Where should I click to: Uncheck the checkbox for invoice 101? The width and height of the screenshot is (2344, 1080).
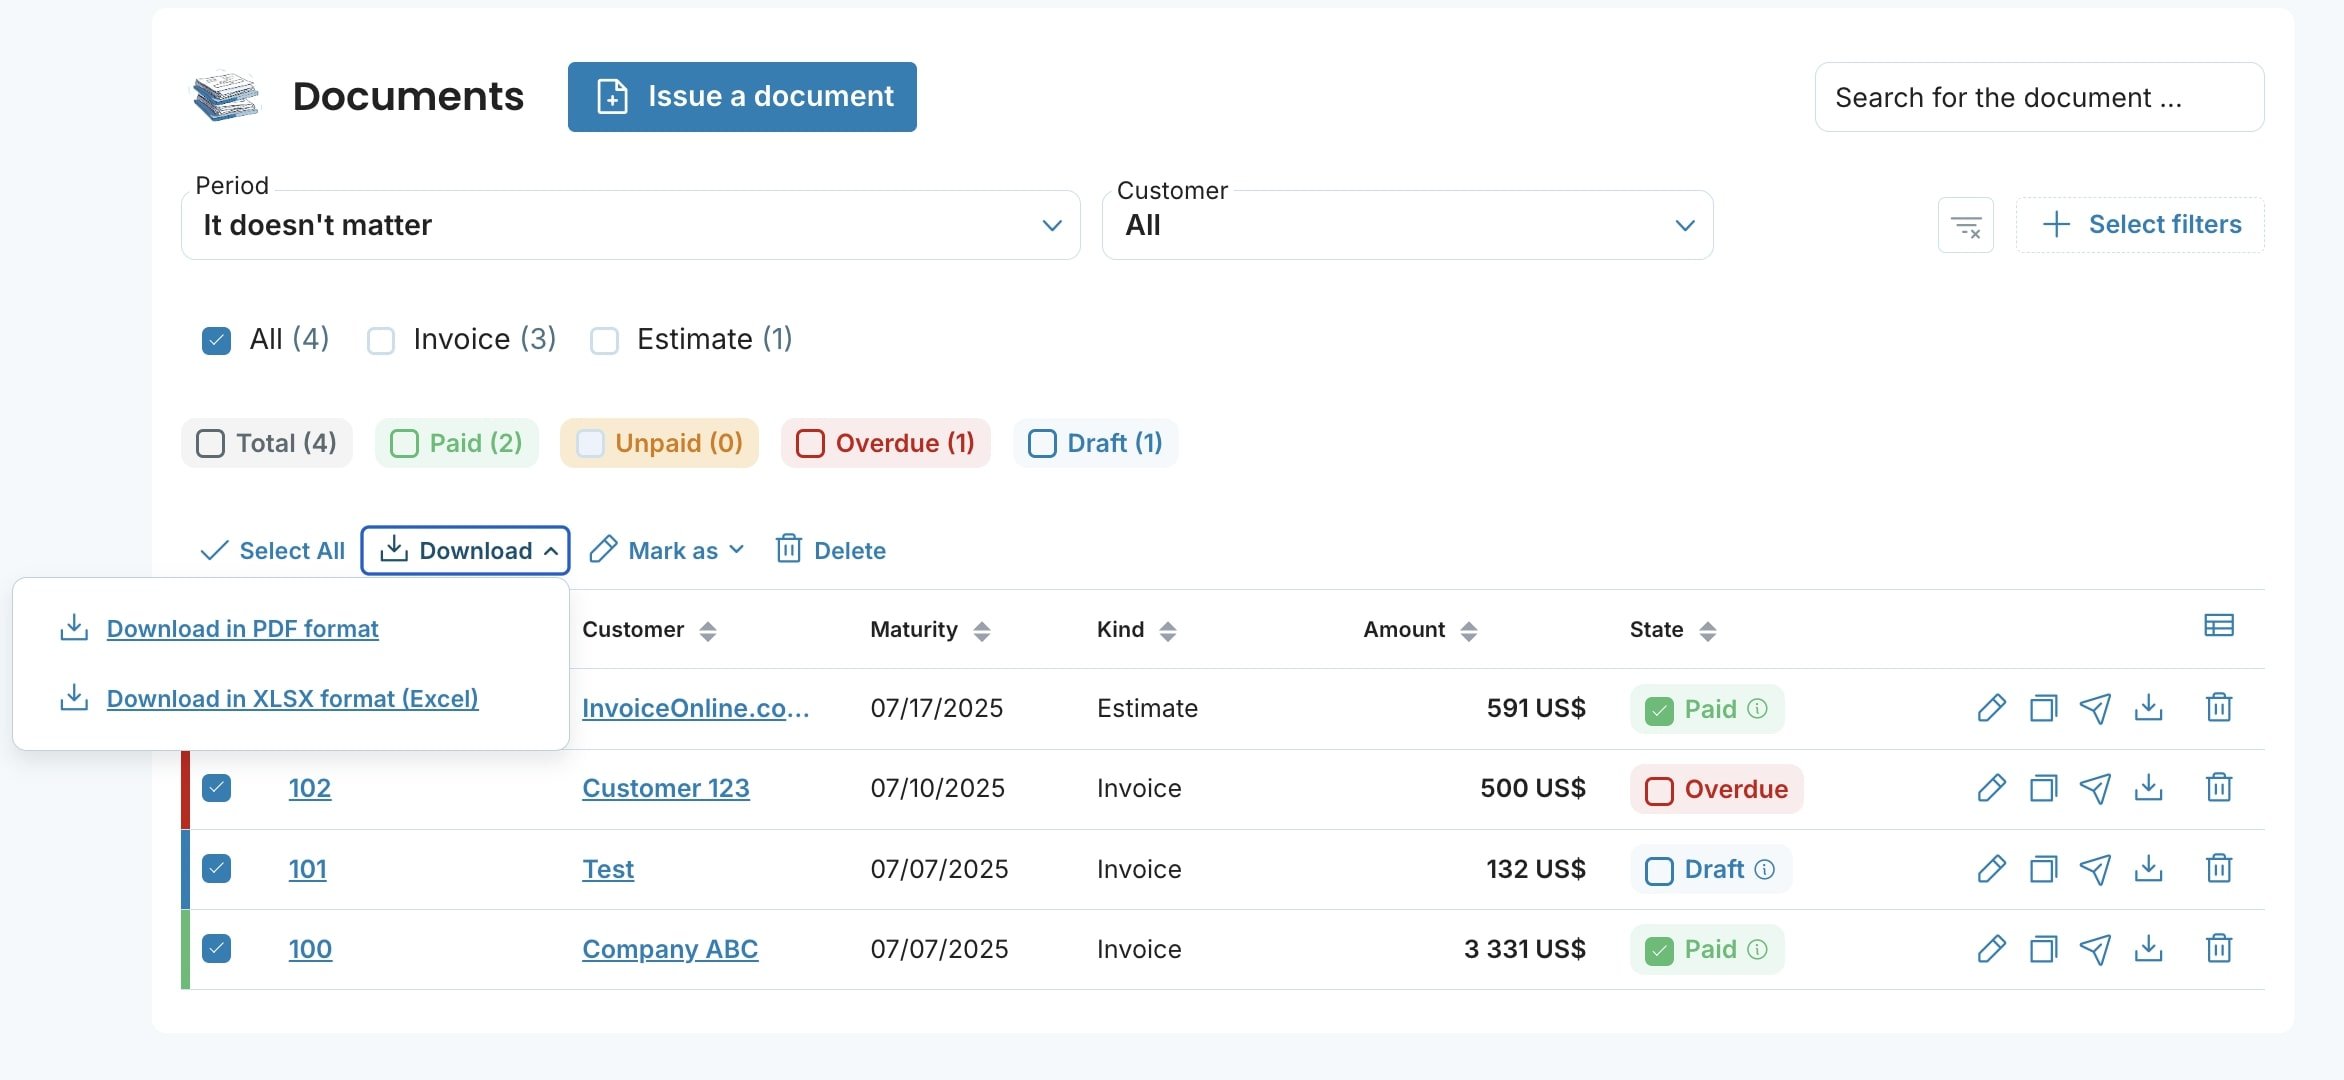click(217, 868)
